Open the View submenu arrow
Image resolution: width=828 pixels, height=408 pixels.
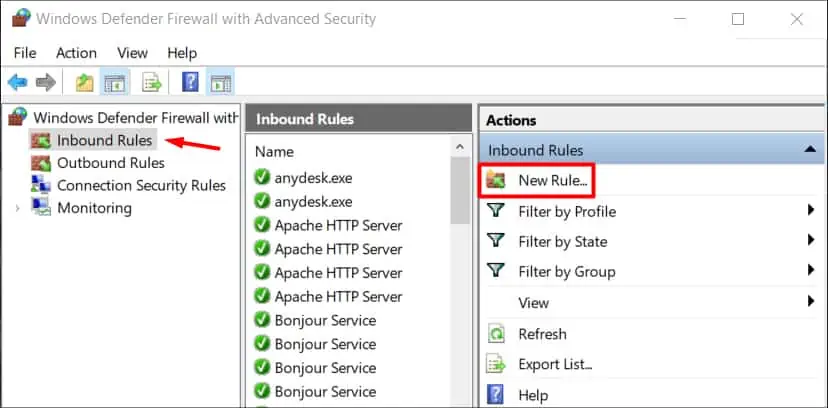tap(811, 302)
